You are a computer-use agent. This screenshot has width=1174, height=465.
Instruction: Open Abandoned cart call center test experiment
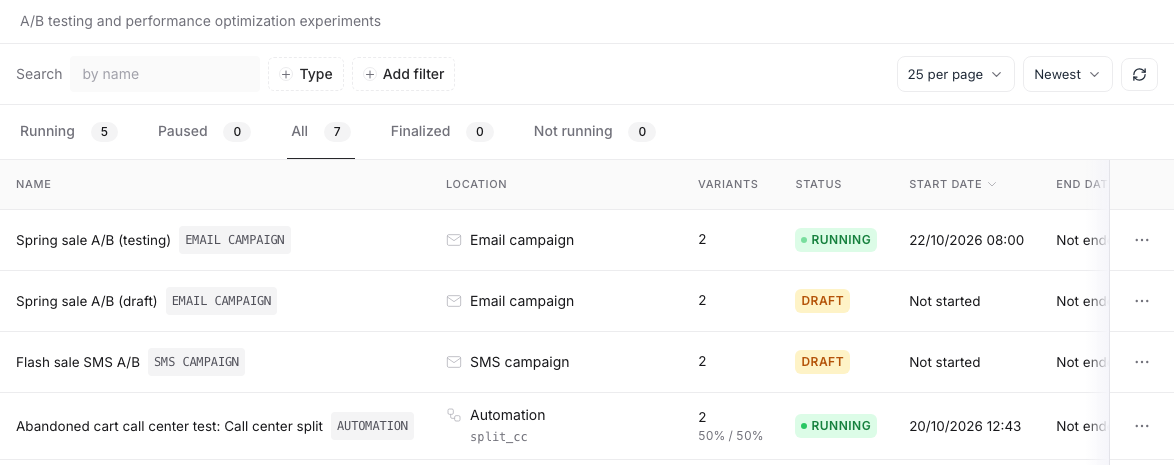[x=169, y=426]
